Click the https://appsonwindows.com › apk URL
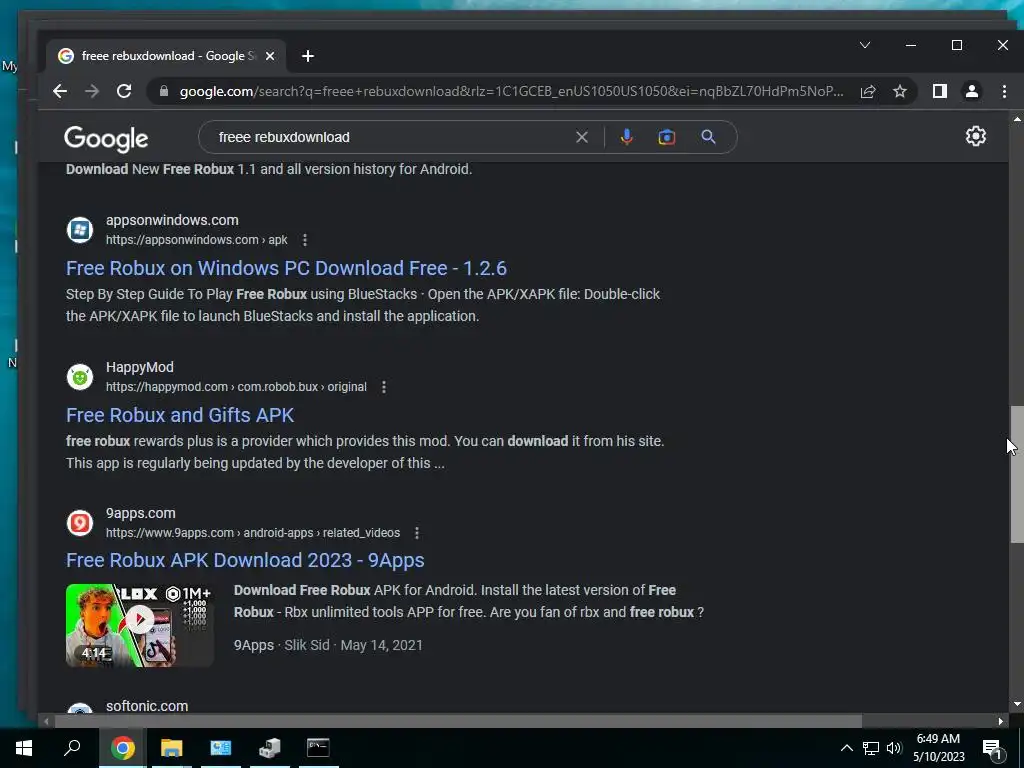This screenshot has height=768, width=1024. pos(197,240)
